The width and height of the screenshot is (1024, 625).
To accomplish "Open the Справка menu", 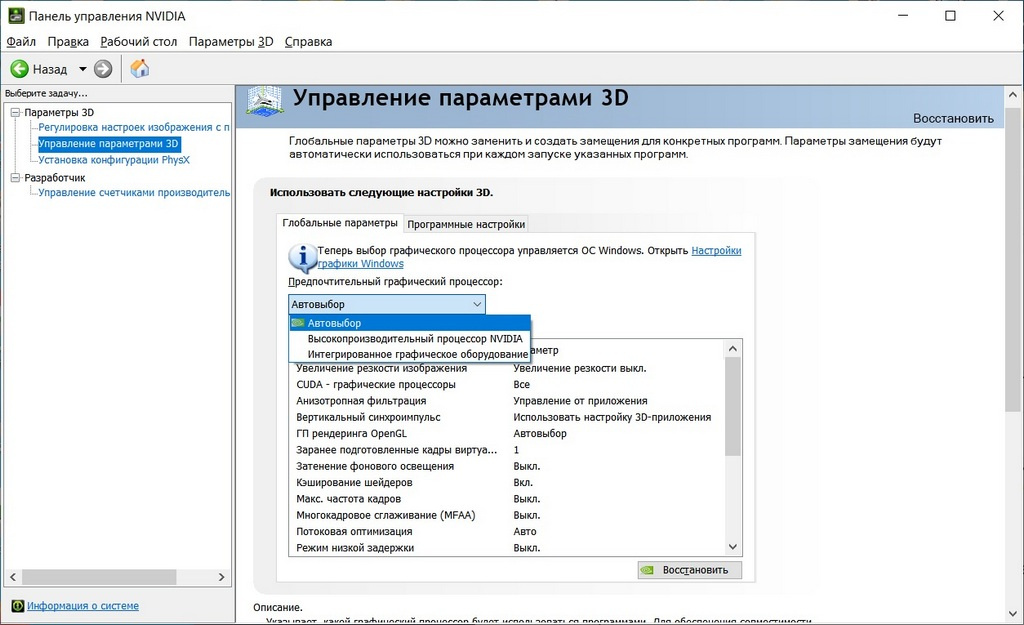I will pyautogui.click(x=308, y=42).
